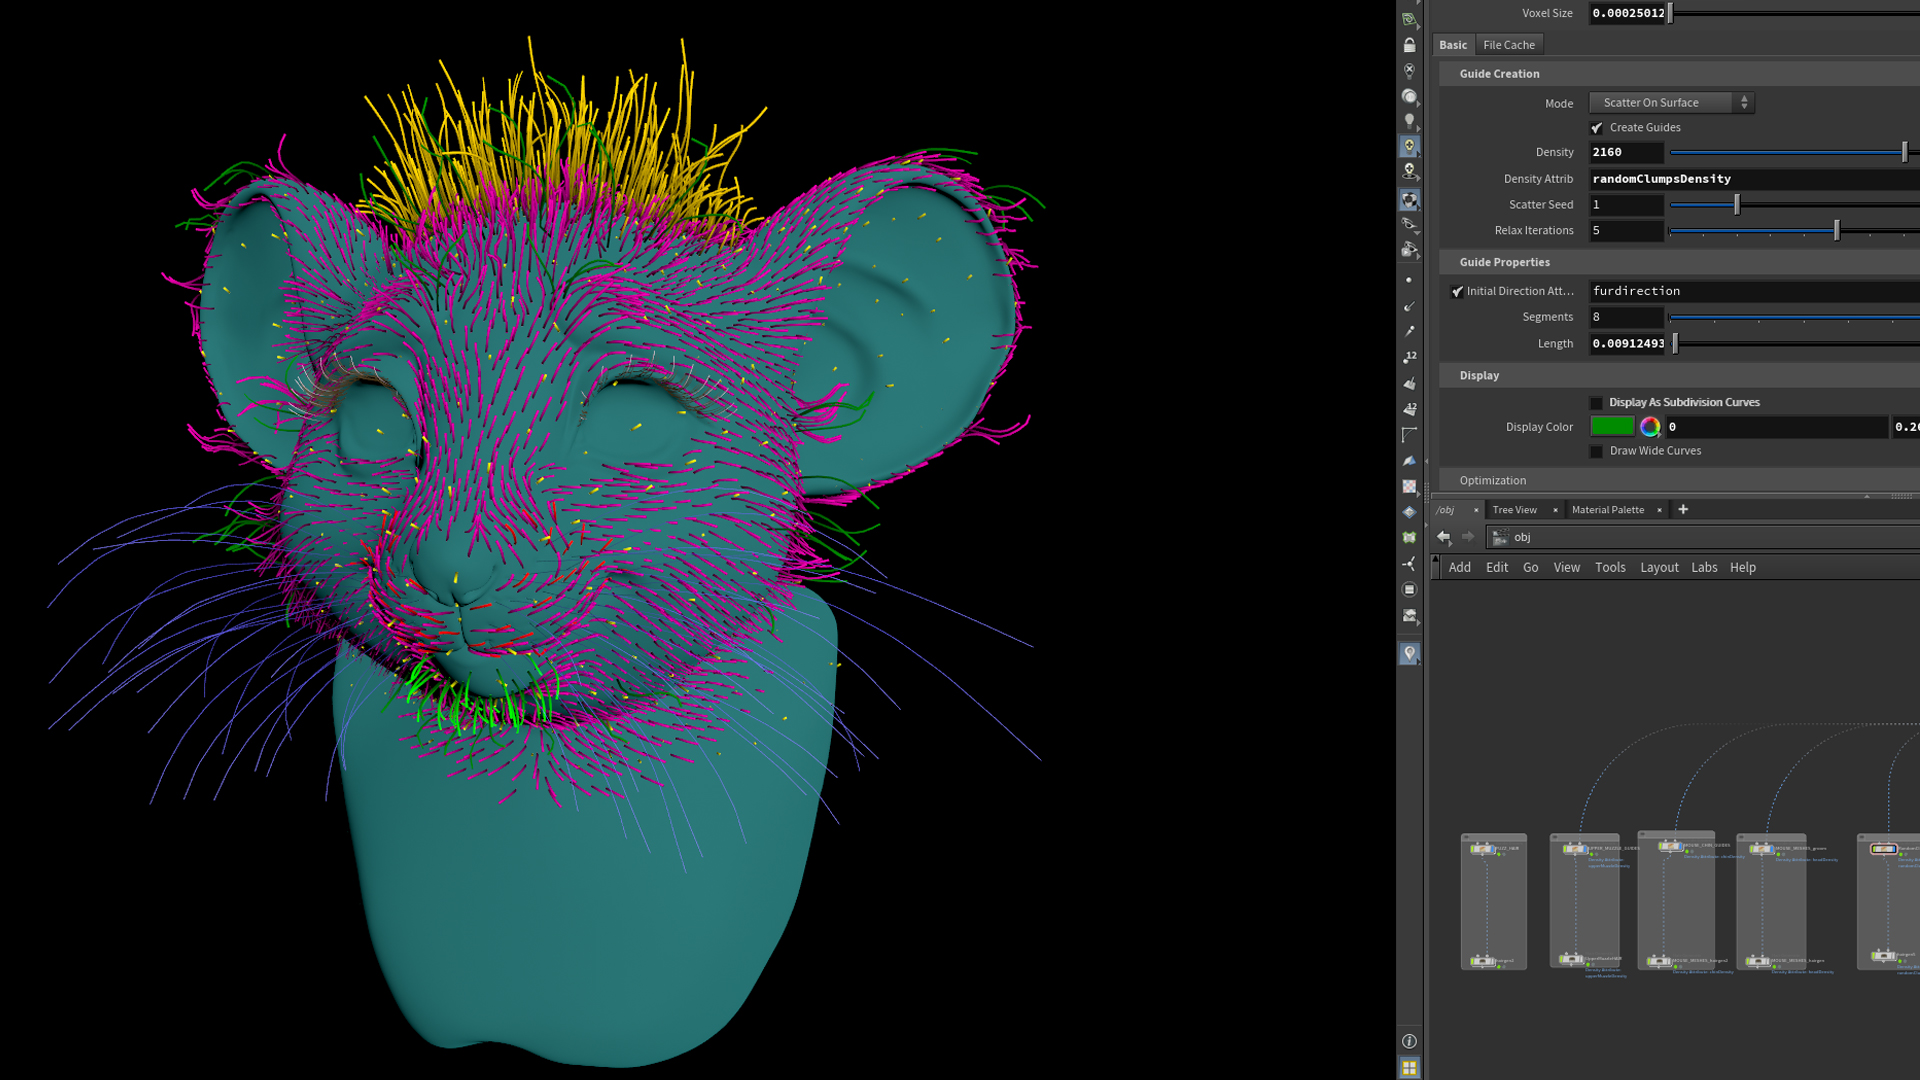Add a new pane tab with the plus button
This screenshot has width=1920, height=1080.
point(1683,510)
